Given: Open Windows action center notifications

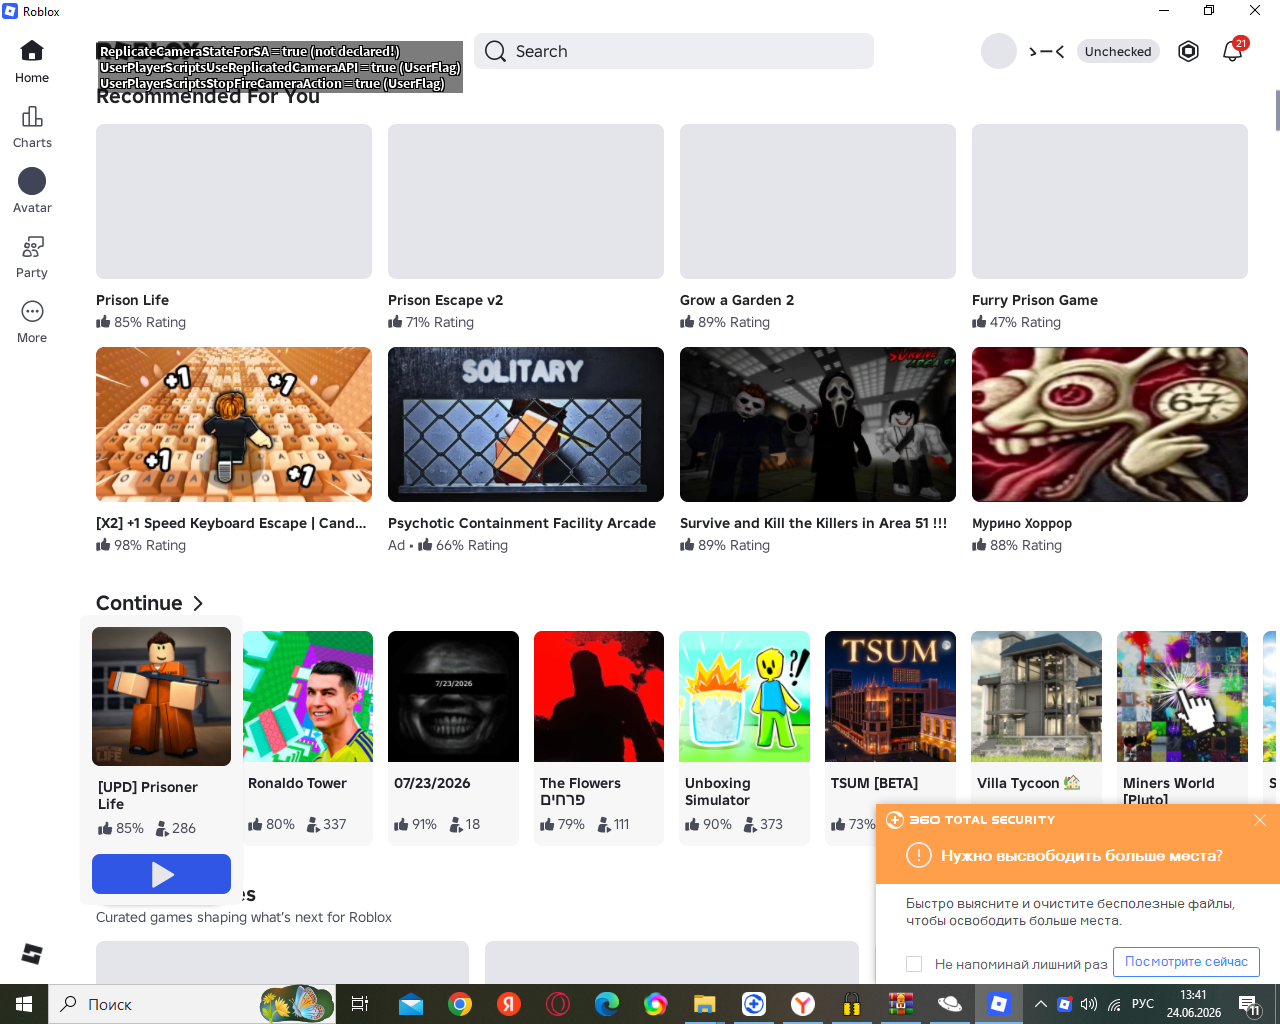Looking at the screenshot, I should pos(1249,1004).
